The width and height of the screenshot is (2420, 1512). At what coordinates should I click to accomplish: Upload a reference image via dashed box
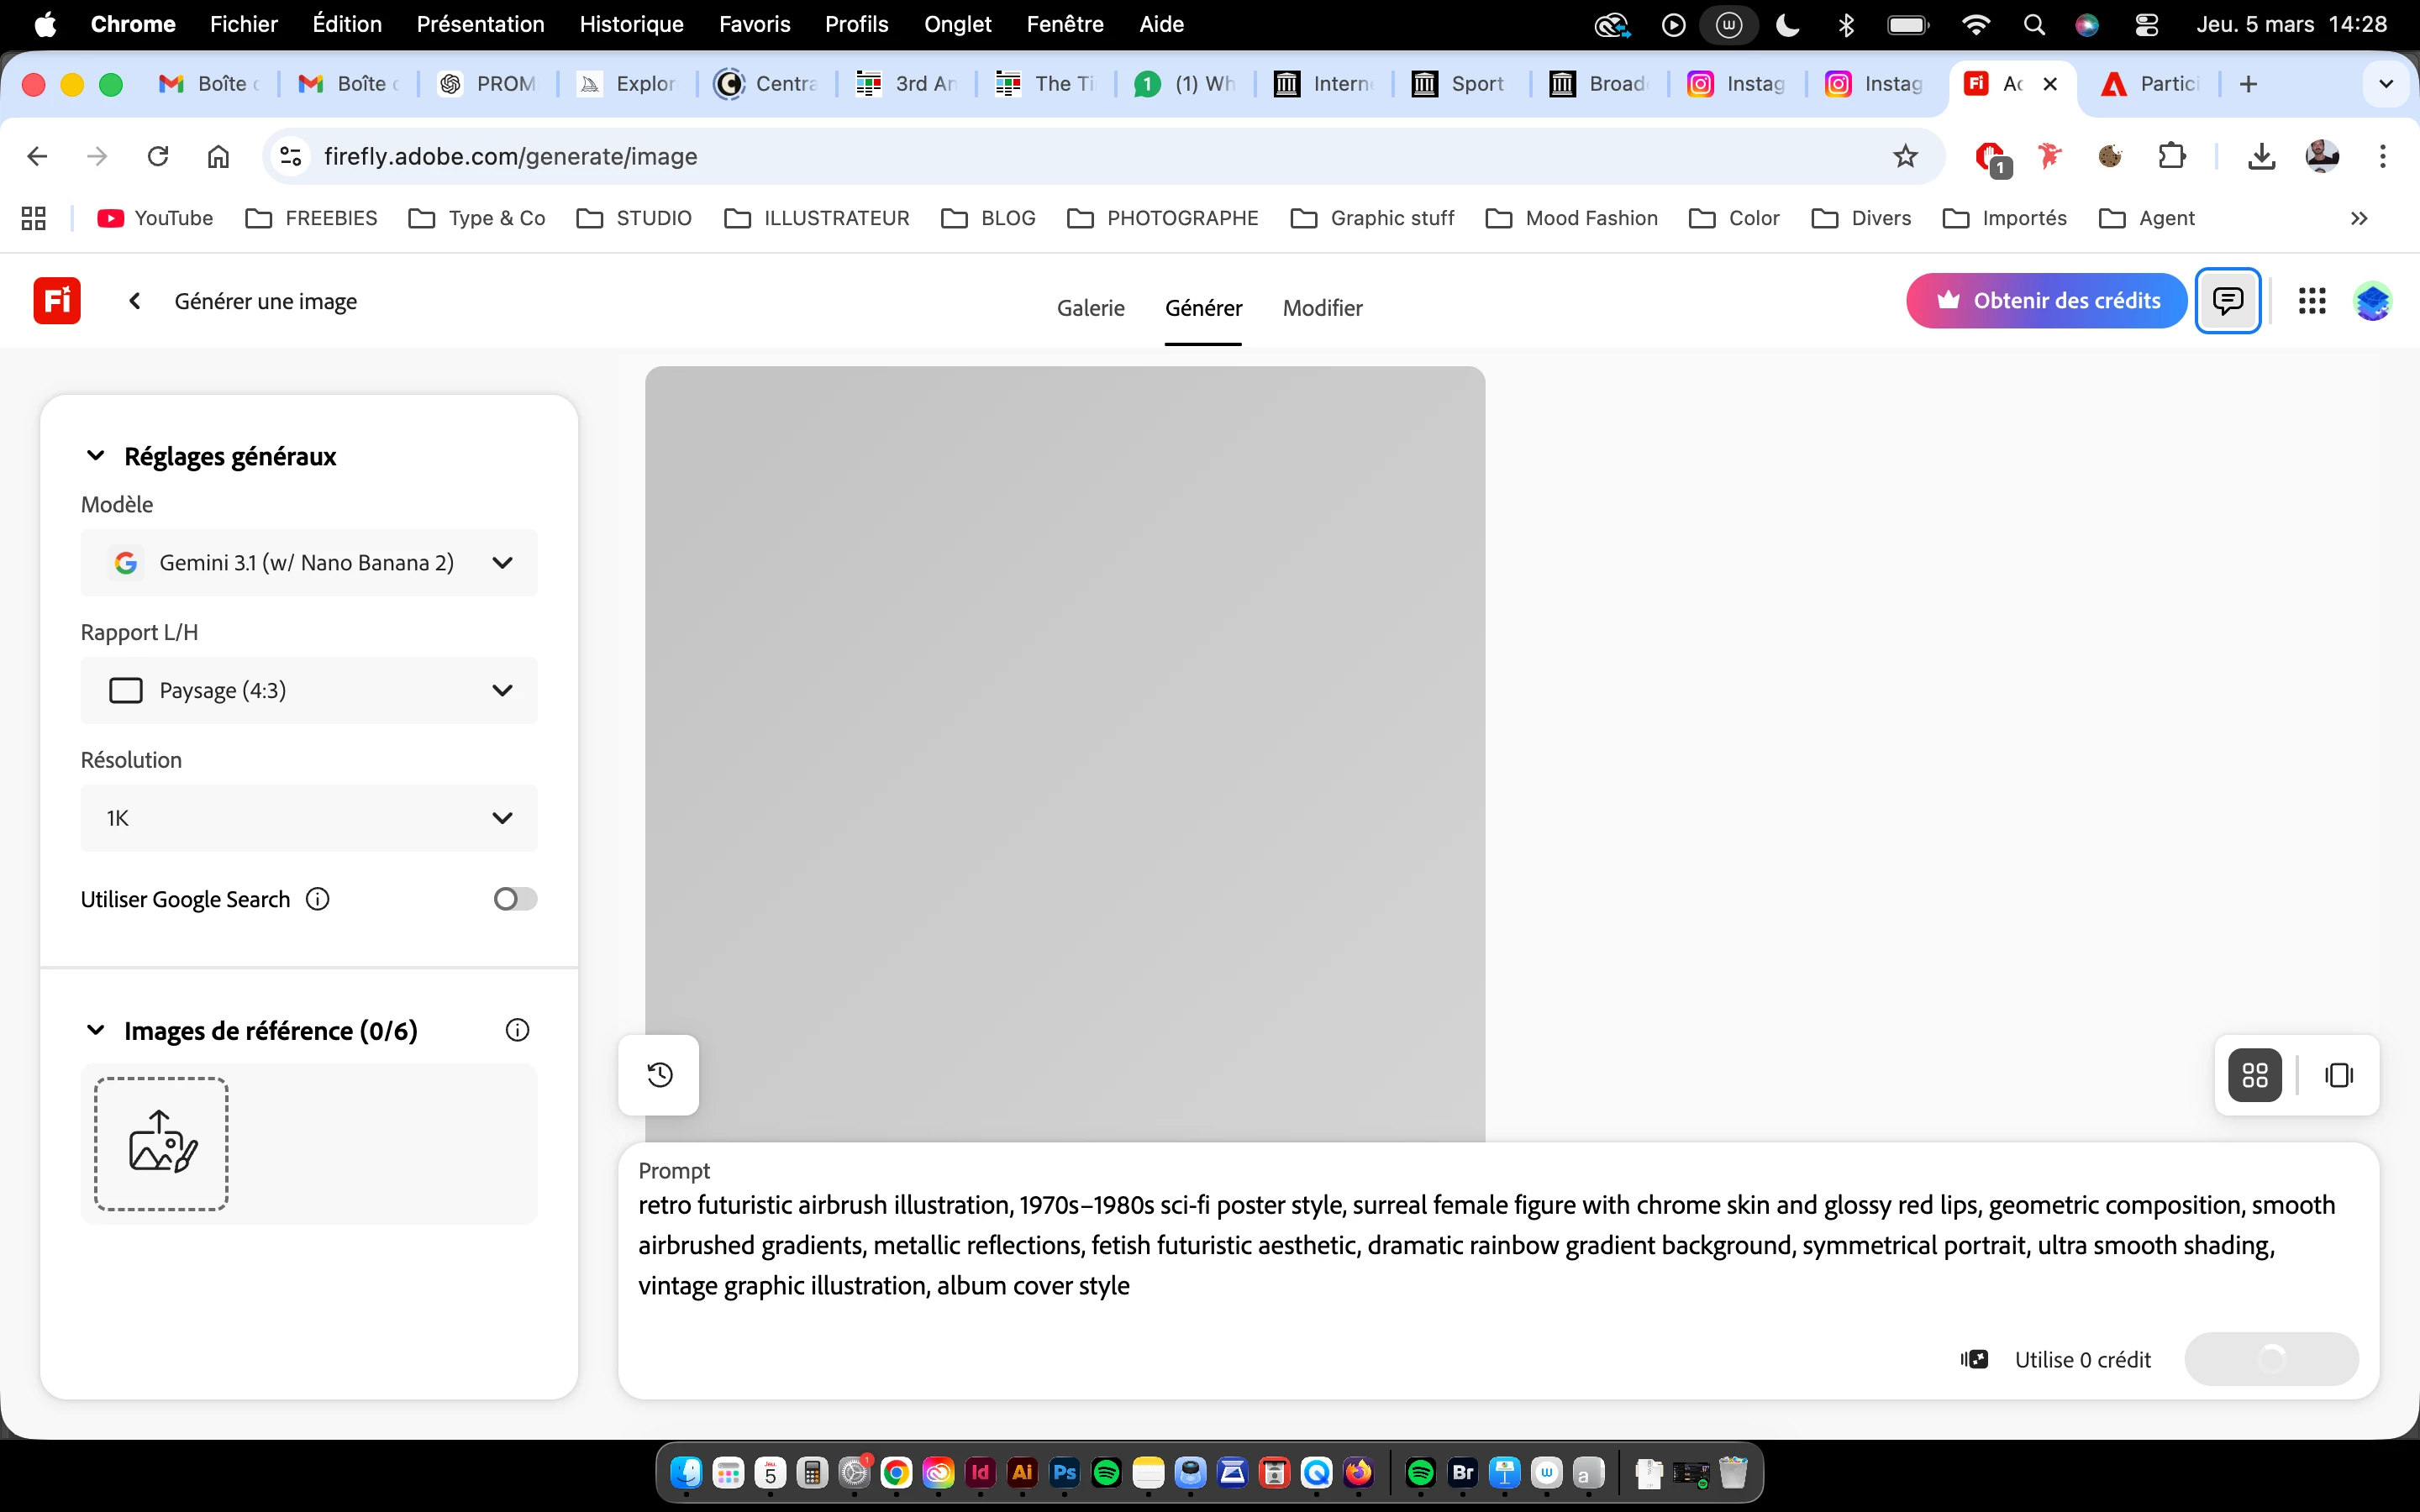click(x=161, y=1143)
